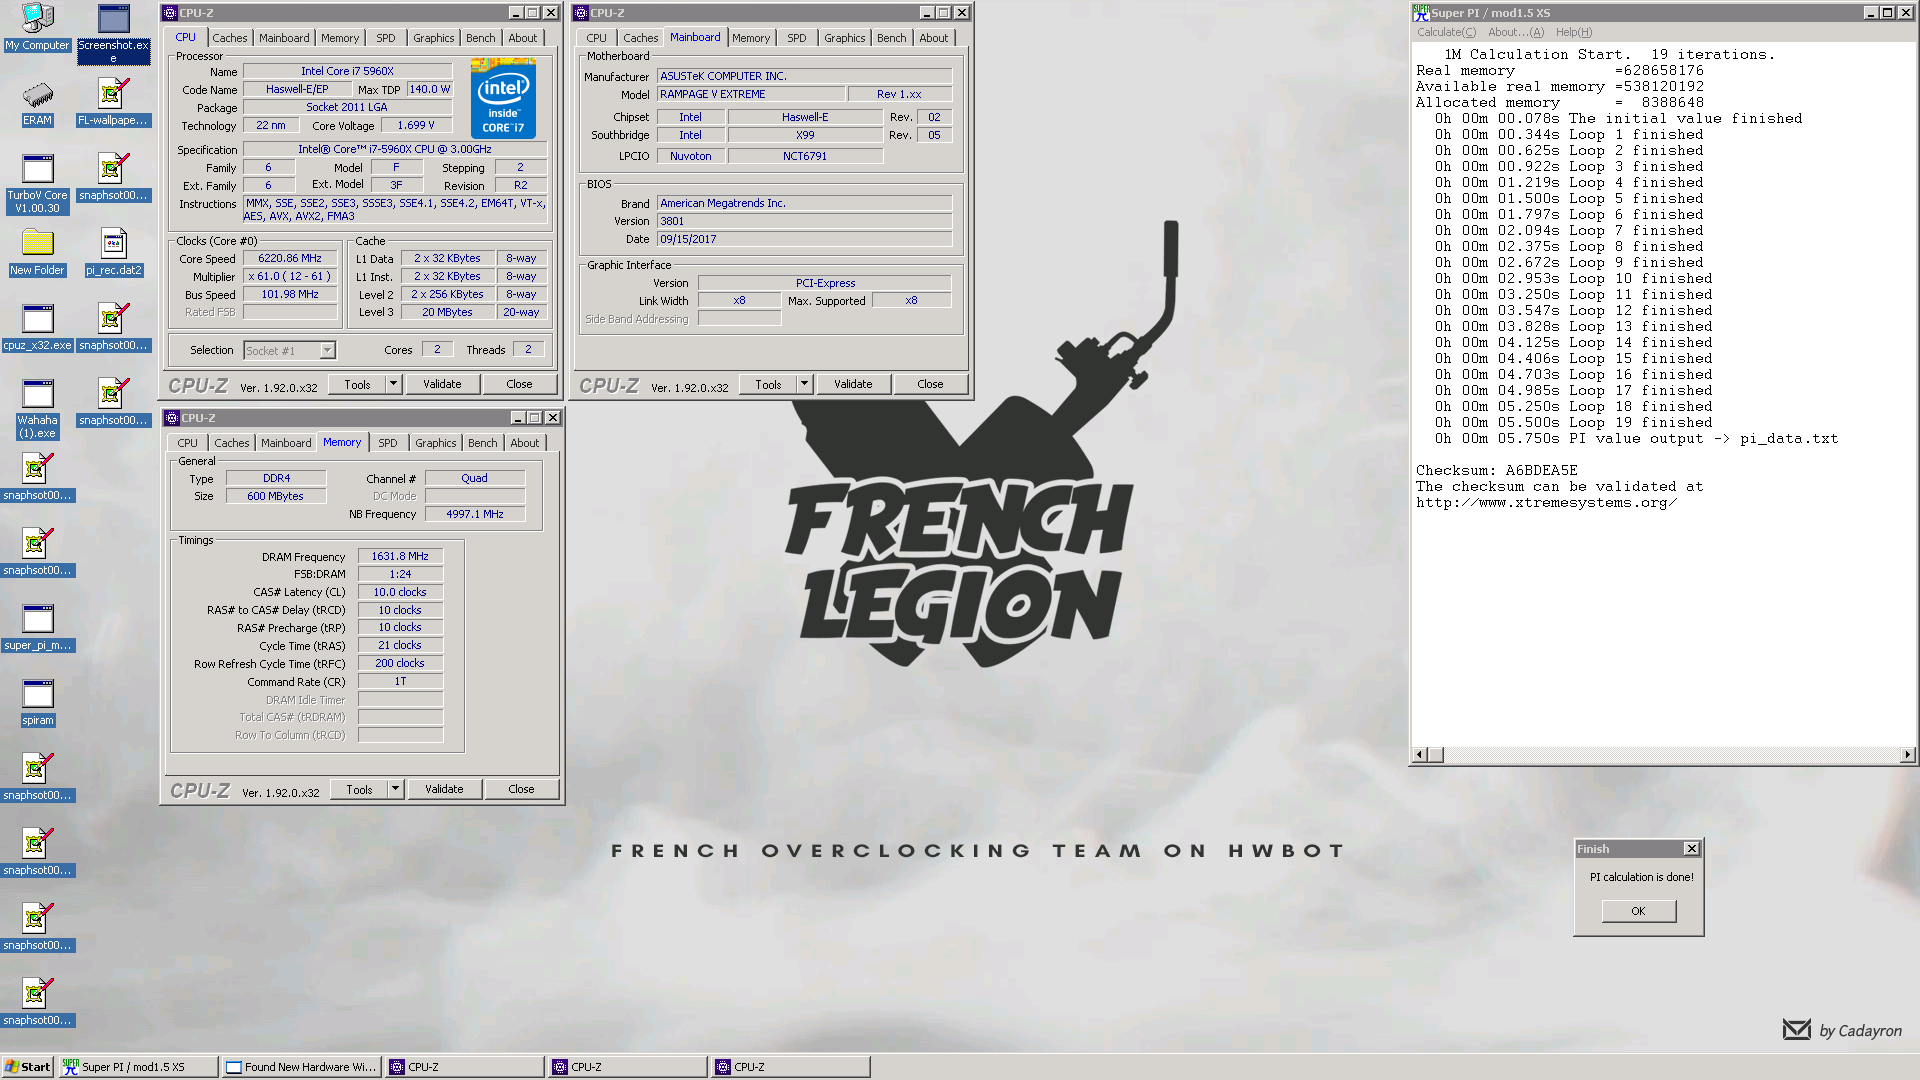This screenshot has width=1920, height=1080.
Task: Select the TurboV Core V1.00.30 icon
Action: pos(37,184)
